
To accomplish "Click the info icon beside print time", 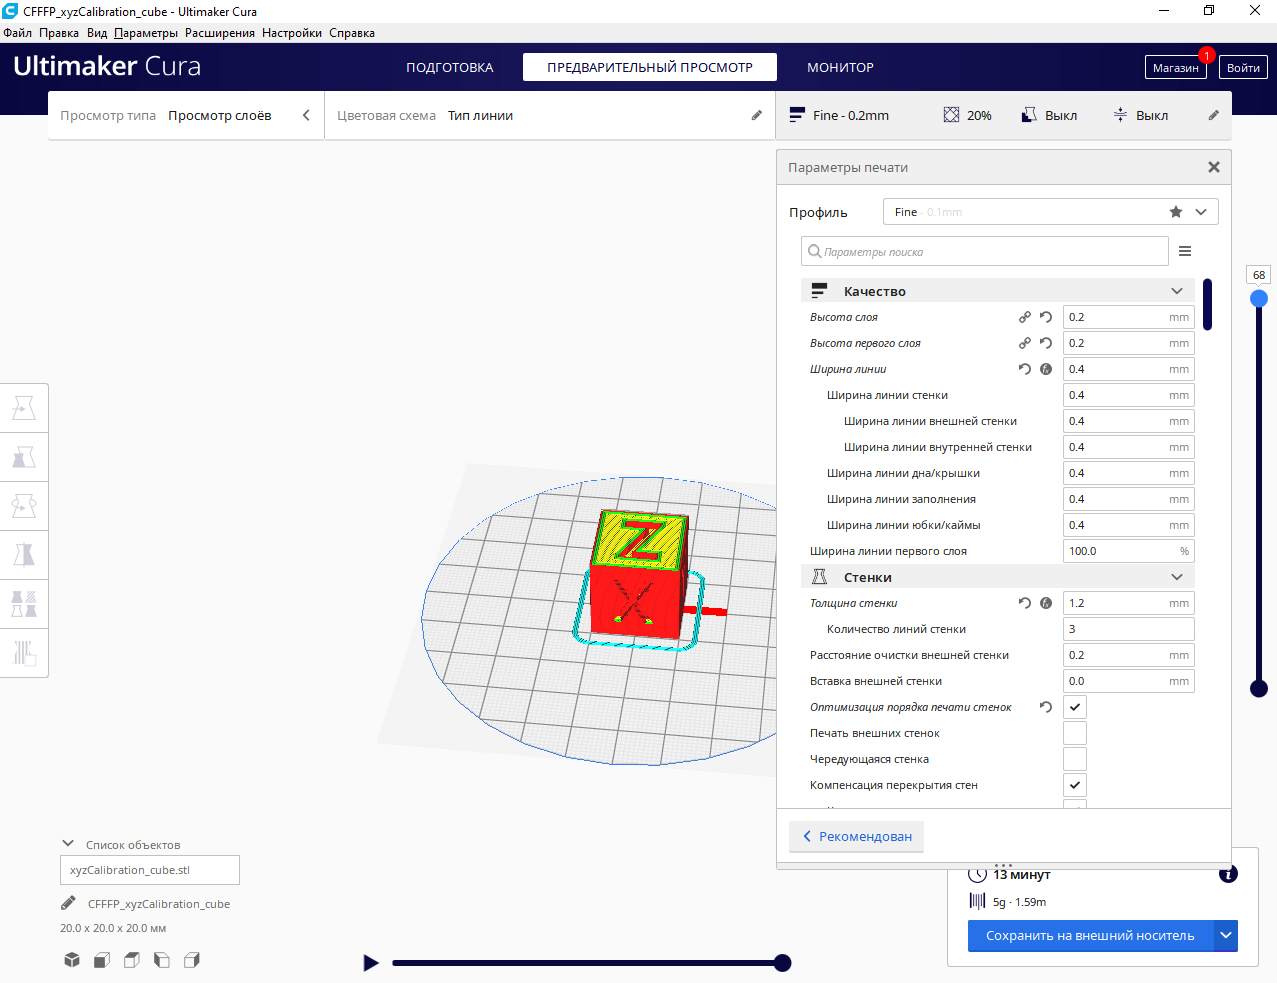I will click(1229, 874).
